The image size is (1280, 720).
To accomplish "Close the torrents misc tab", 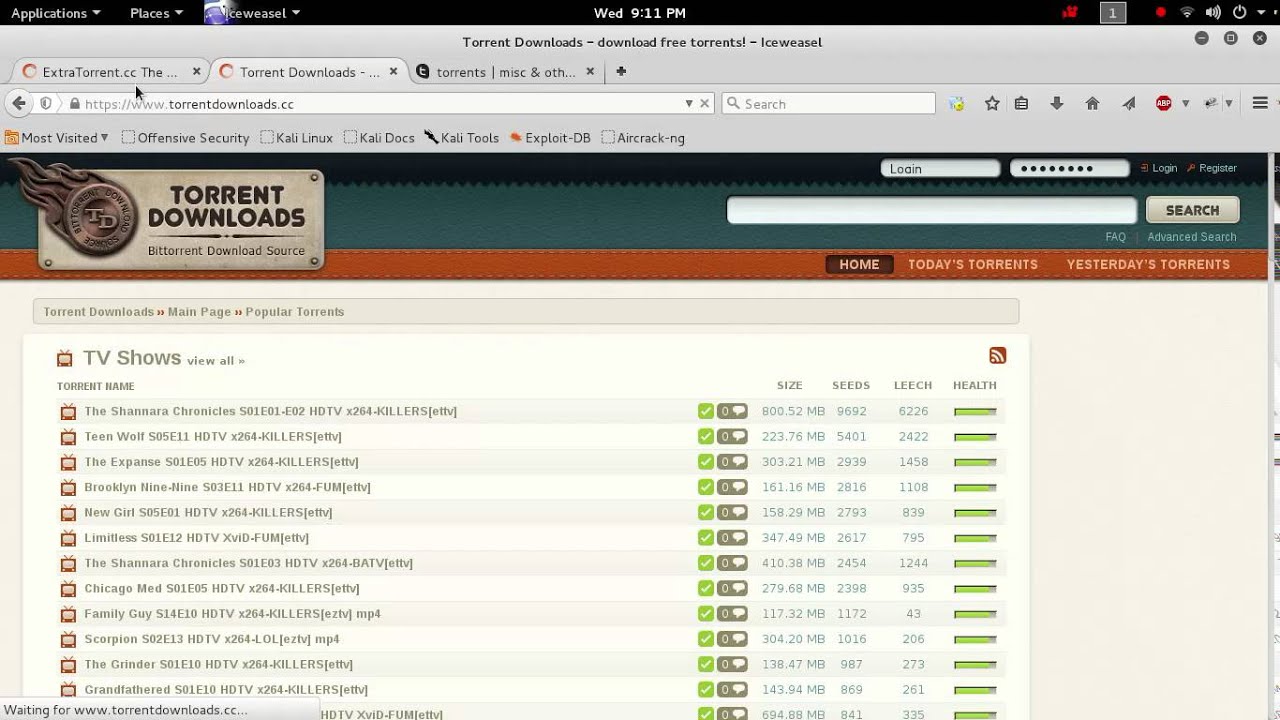I will 590,71.
